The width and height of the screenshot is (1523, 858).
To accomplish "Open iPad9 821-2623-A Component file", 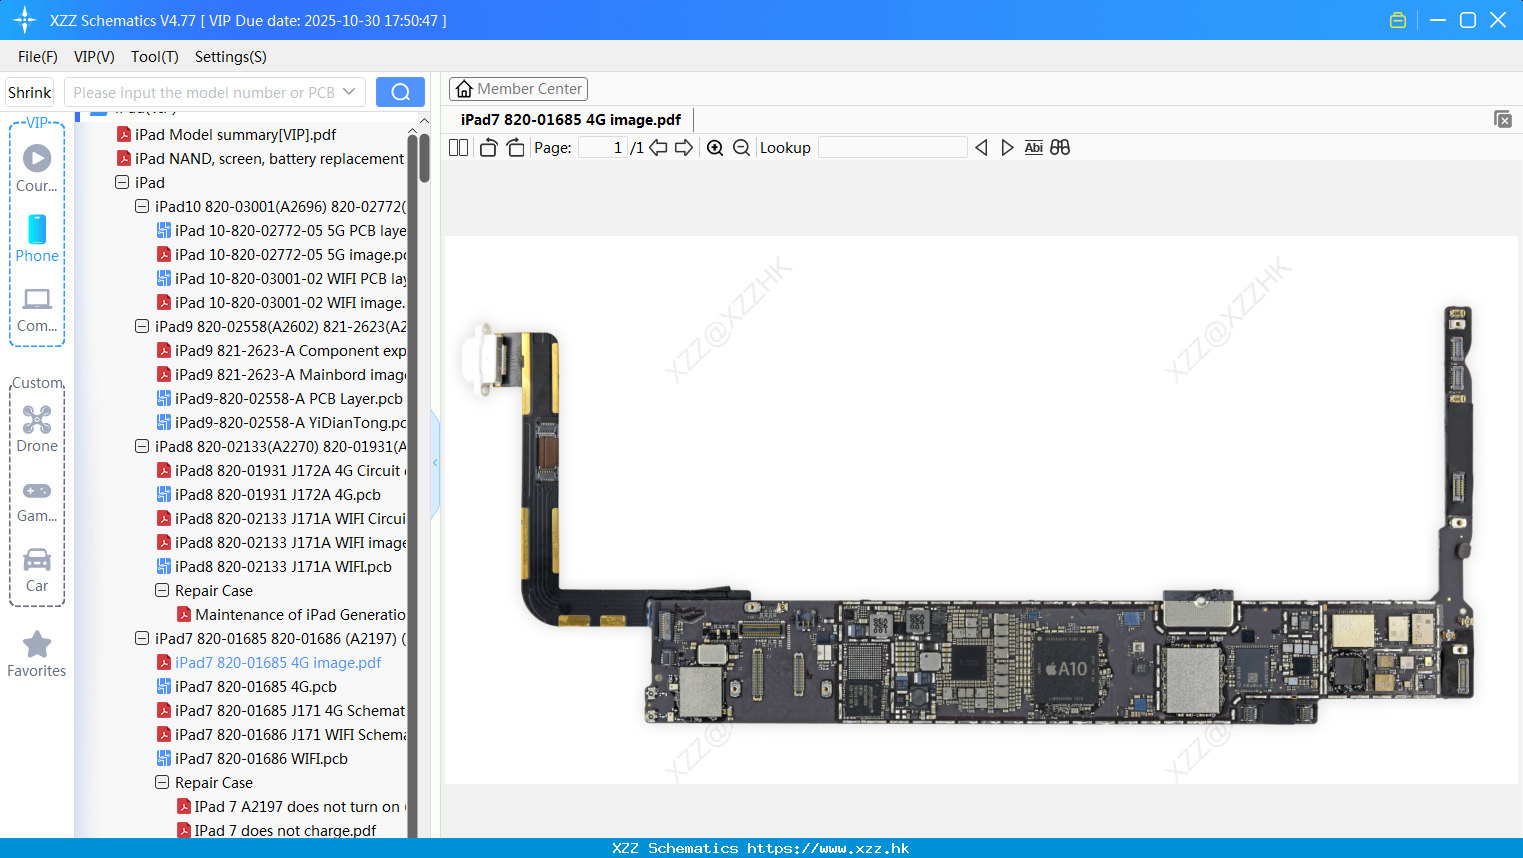I will coord(281,350).
